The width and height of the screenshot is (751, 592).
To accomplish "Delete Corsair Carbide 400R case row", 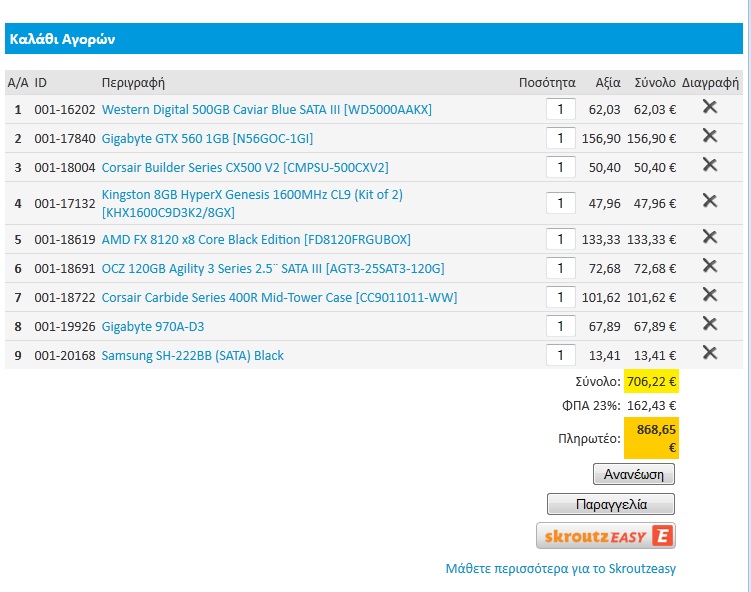I will tap(710, 295).
